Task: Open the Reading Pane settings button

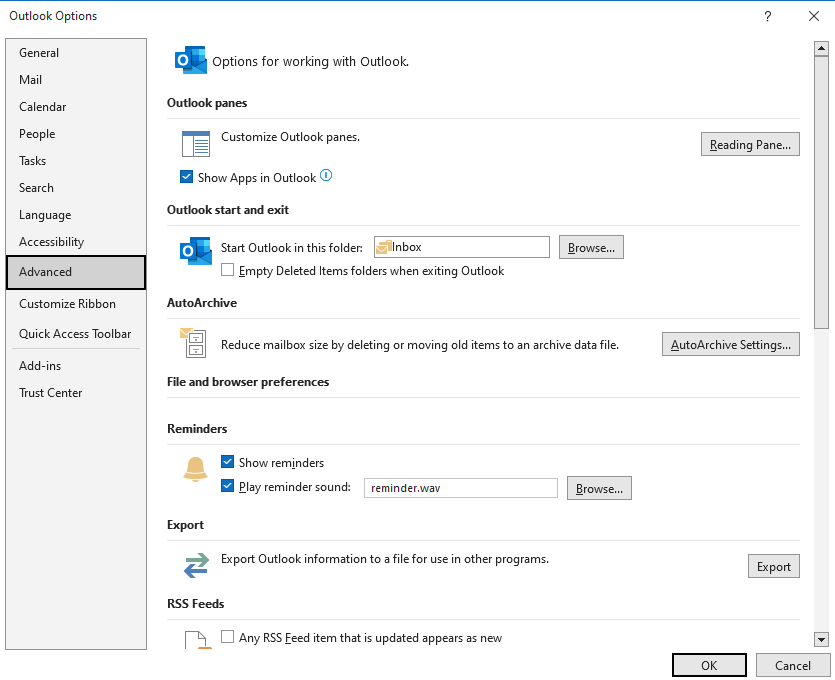Action: tap(750, 144)
